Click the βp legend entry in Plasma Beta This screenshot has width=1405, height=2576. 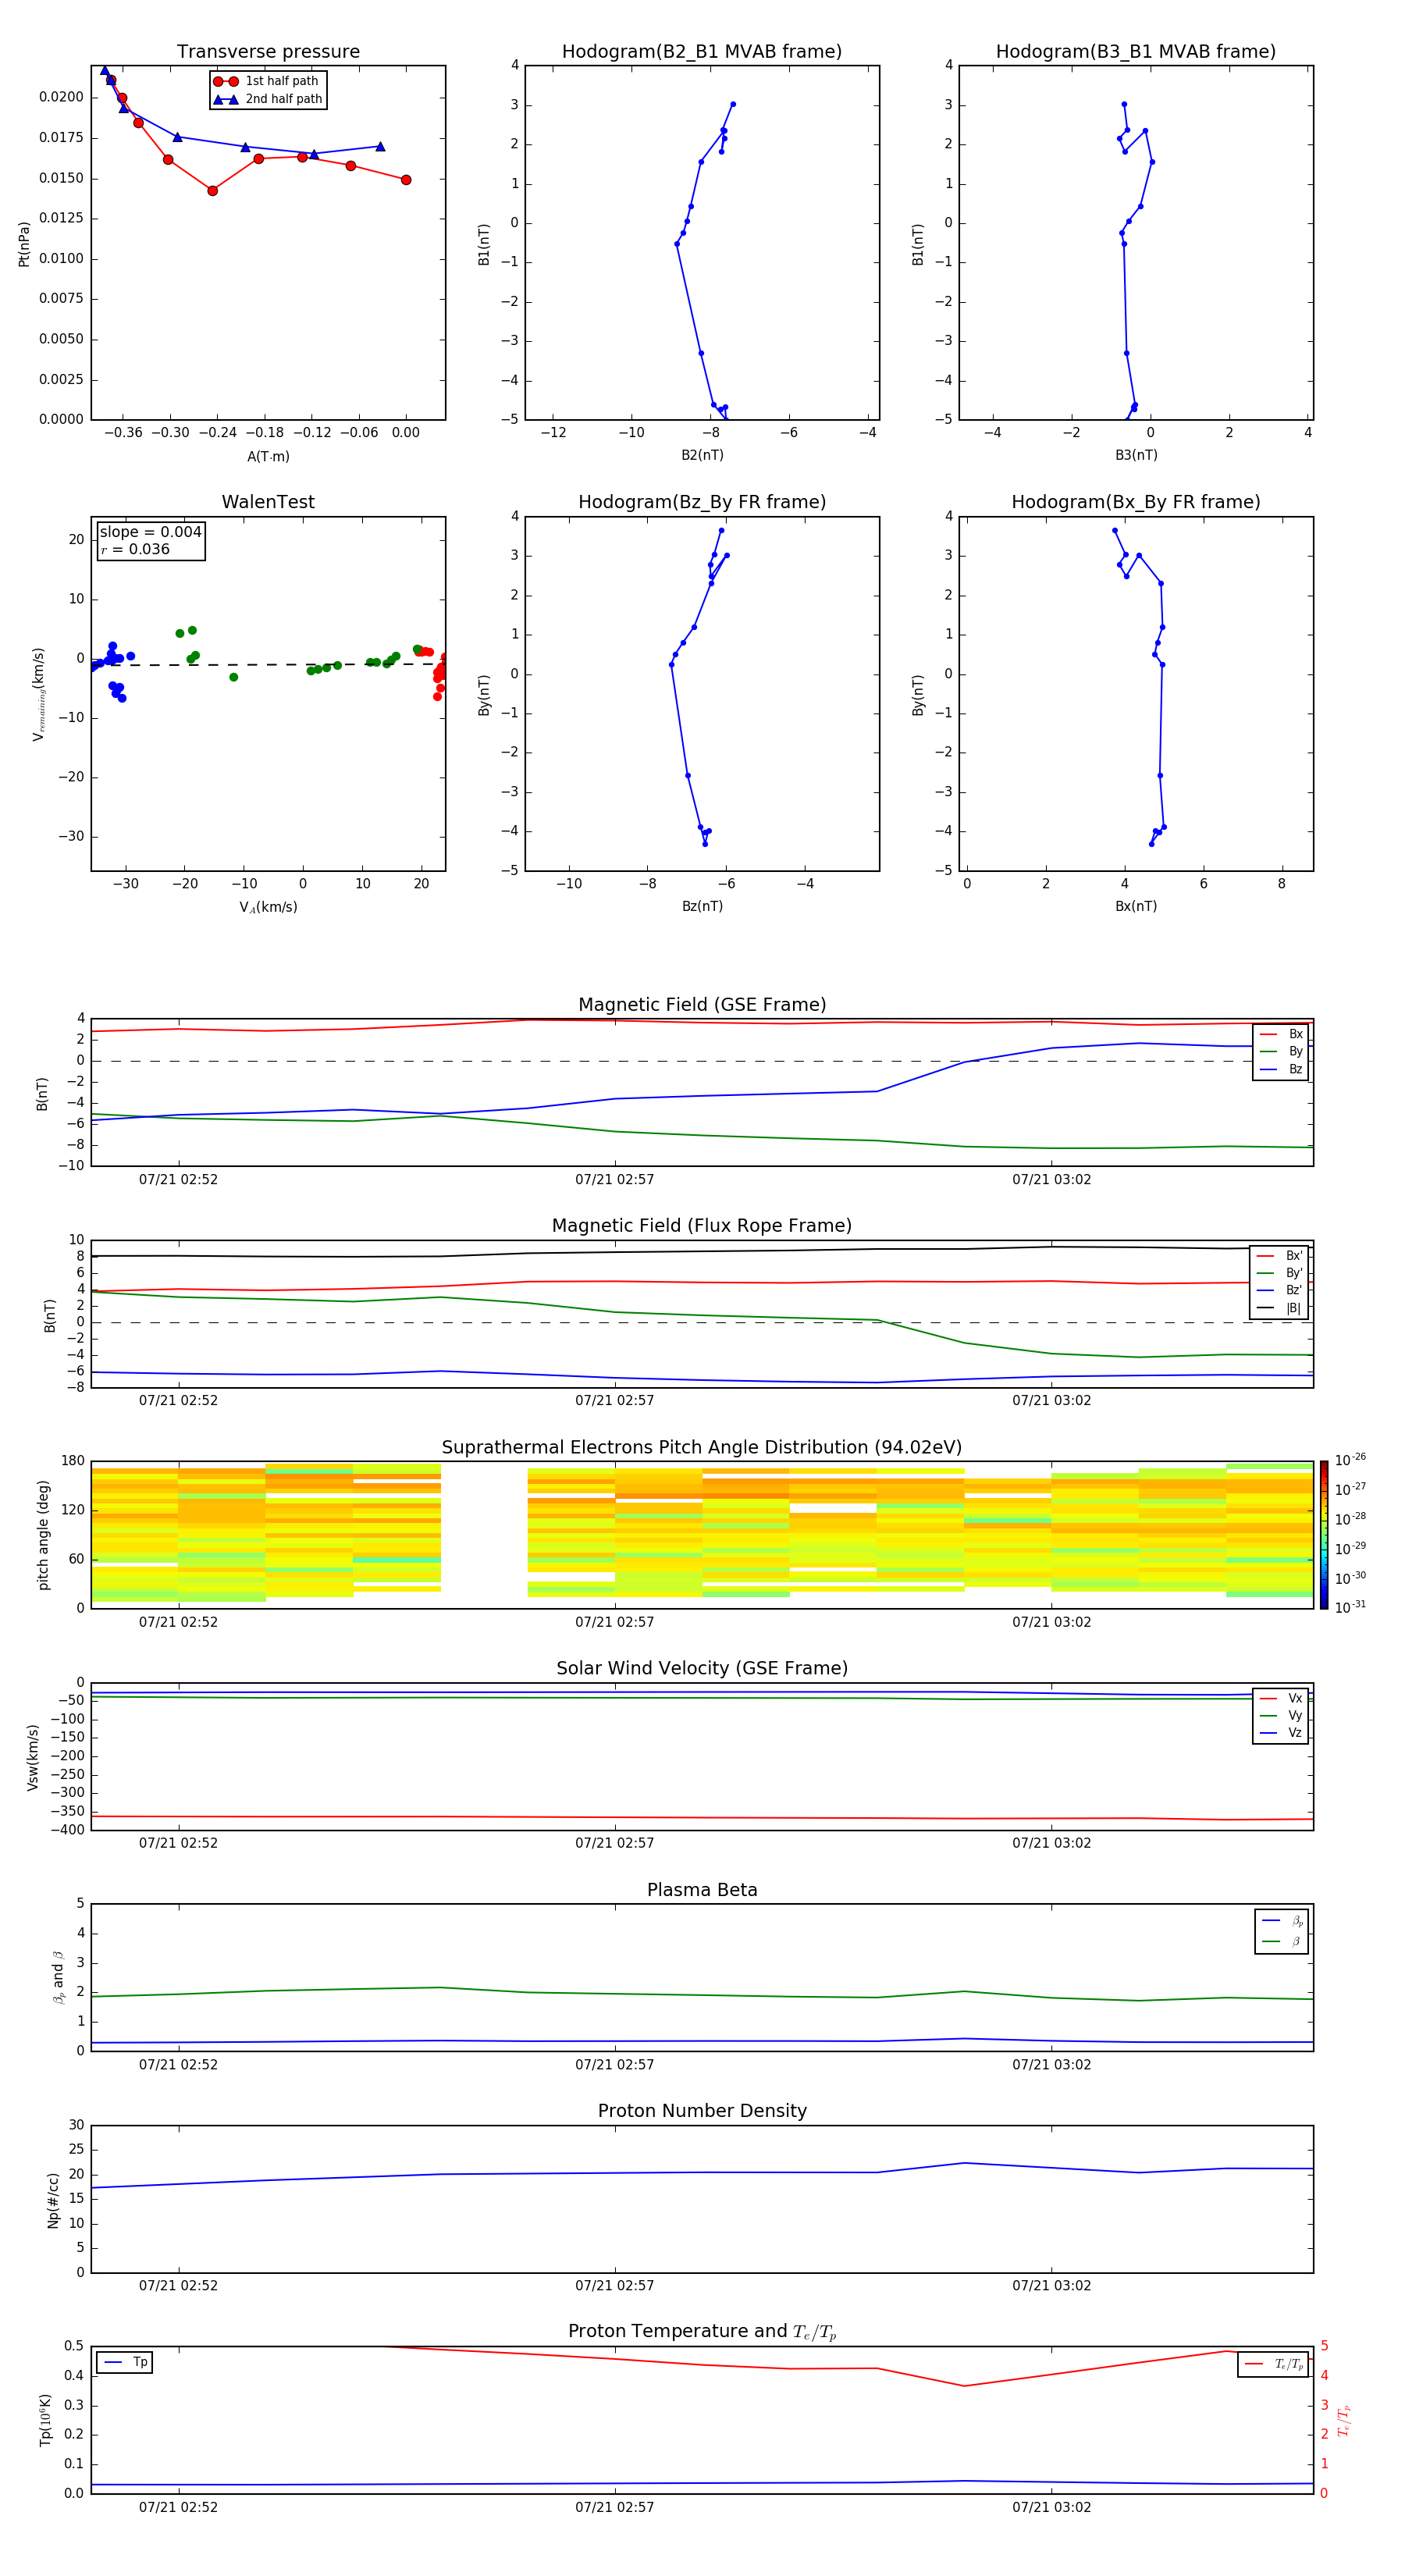click(x=1282, y=1921)
